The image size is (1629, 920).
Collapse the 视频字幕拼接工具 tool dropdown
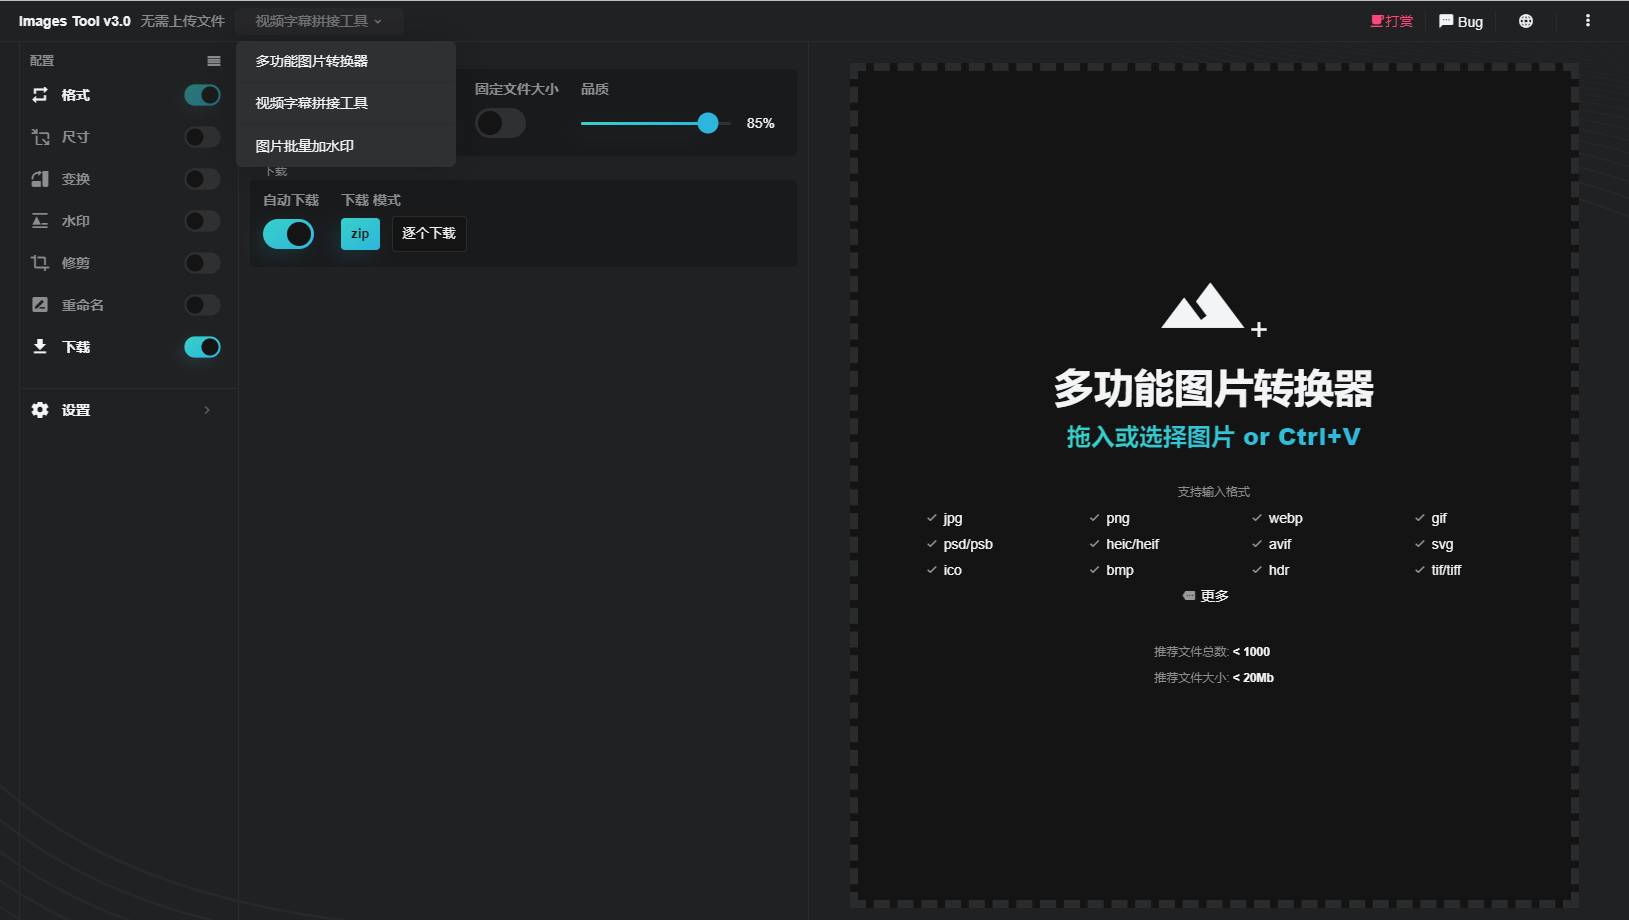pos(319,21)
